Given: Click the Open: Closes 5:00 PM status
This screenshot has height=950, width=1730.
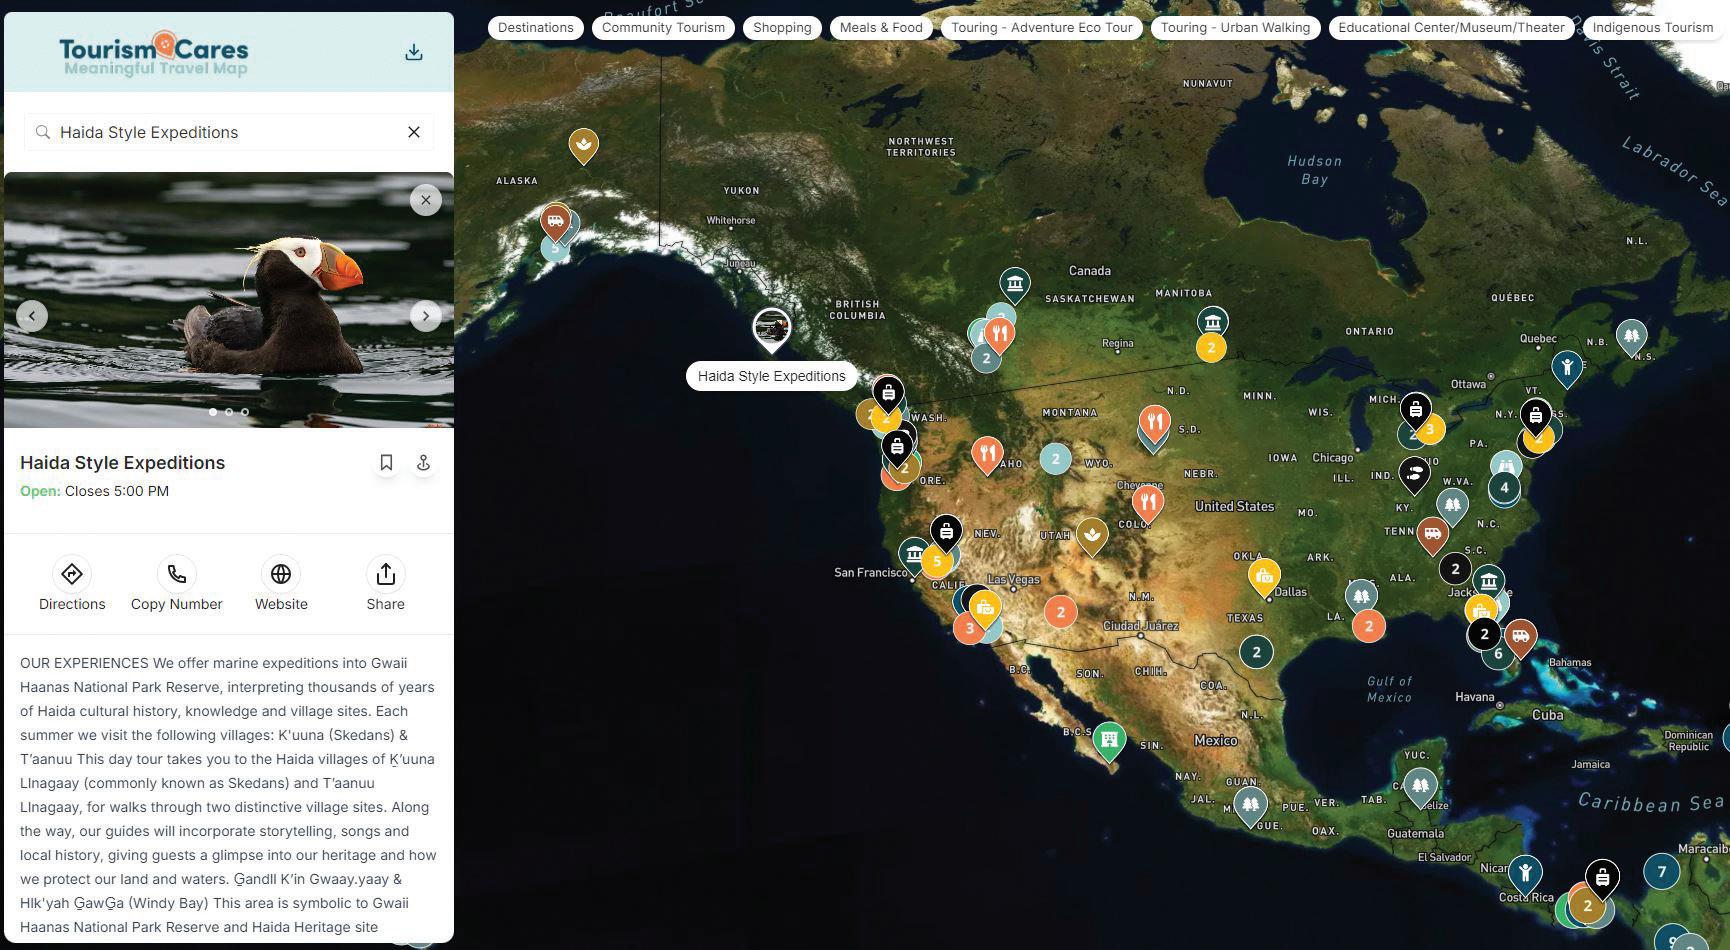Looking at the screenshot, I should point(94,491).
